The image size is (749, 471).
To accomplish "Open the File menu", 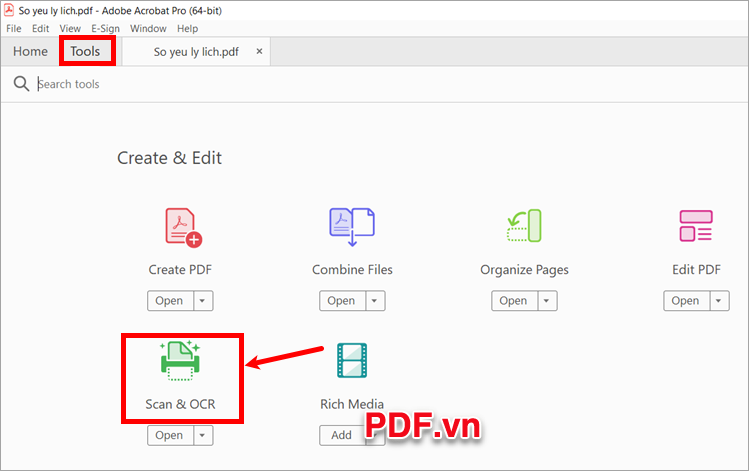I will (14, 29).
